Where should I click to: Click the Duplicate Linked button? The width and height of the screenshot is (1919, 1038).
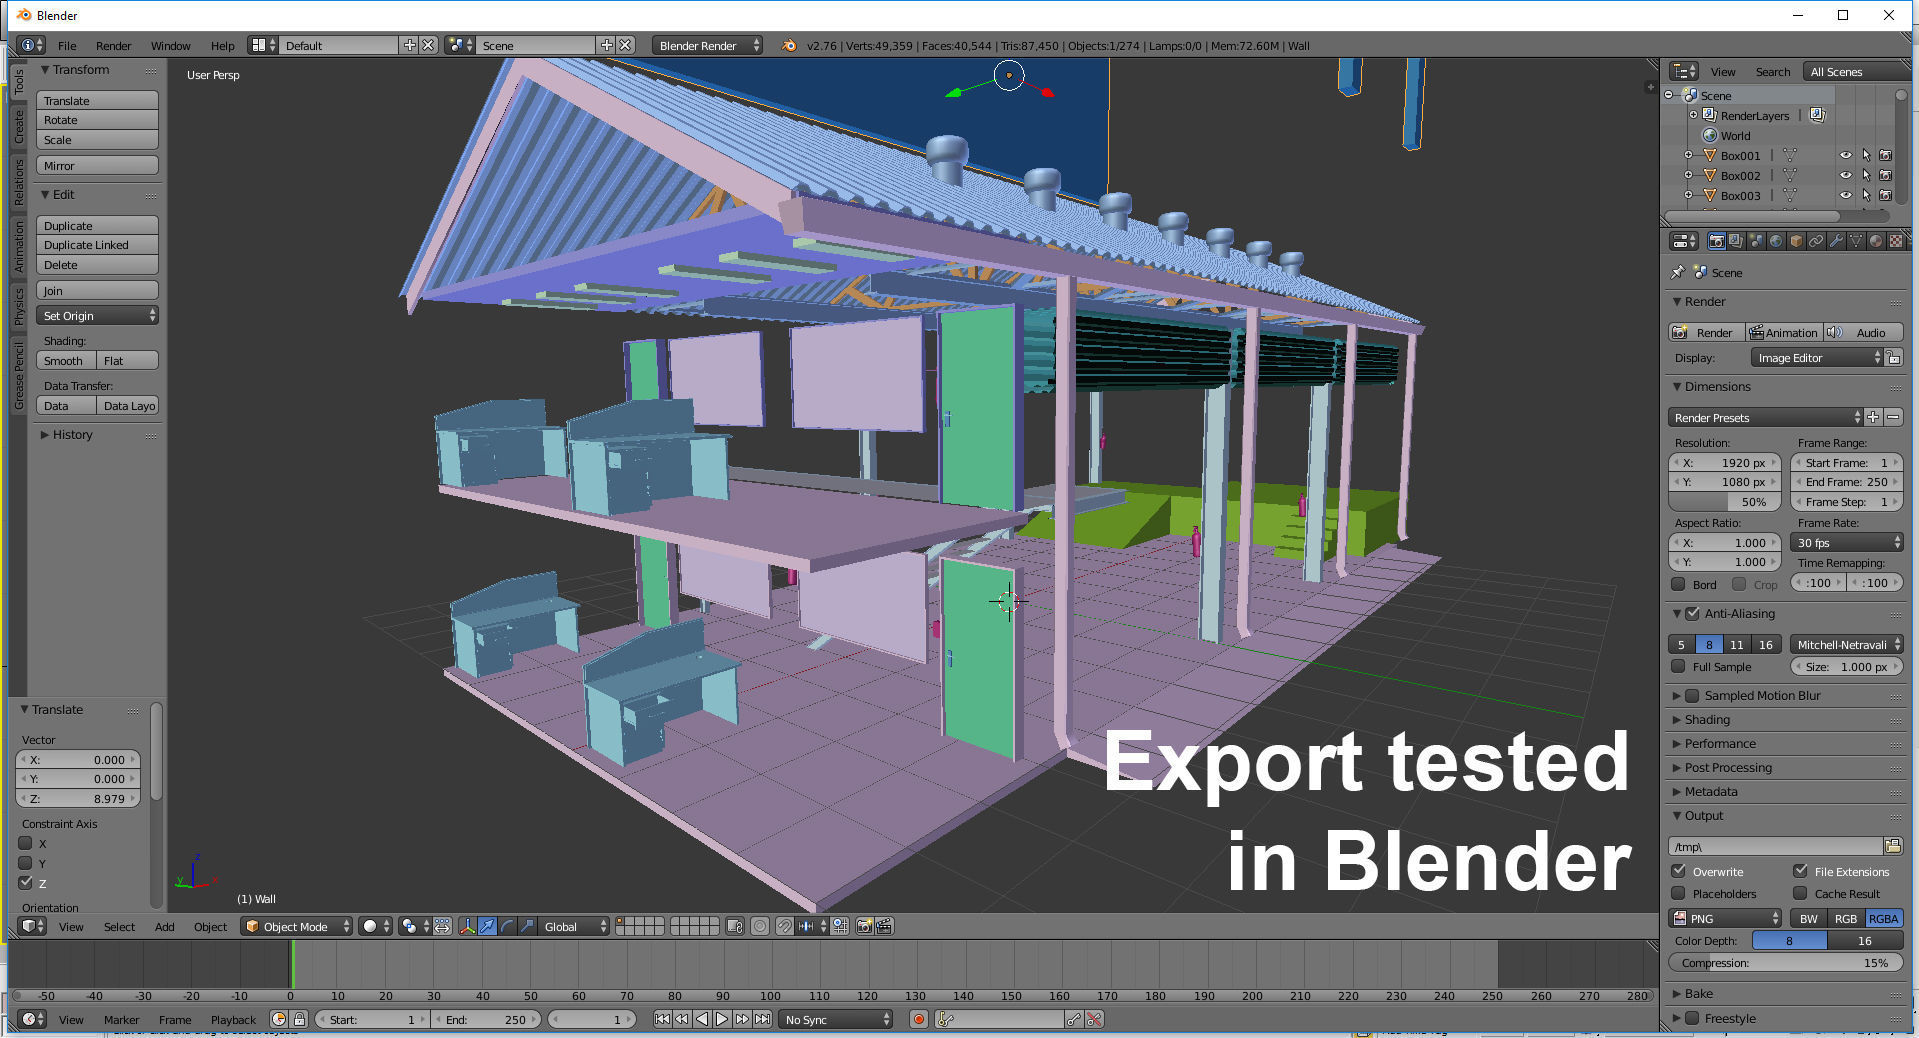coord(98,244)
